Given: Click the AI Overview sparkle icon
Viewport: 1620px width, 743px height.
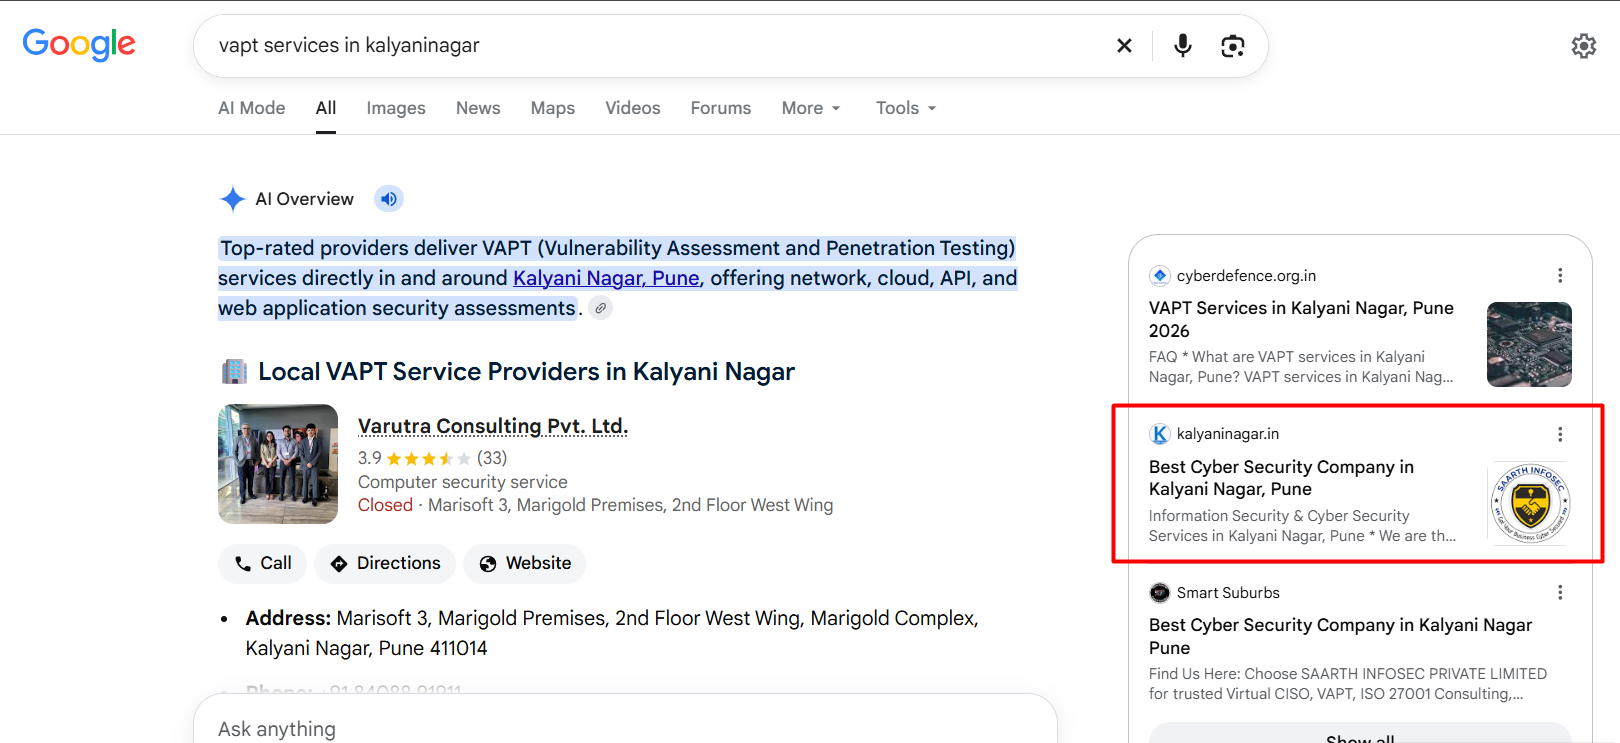Looking at the screenshot, I should pyautogui.click(x=233, y=199).
